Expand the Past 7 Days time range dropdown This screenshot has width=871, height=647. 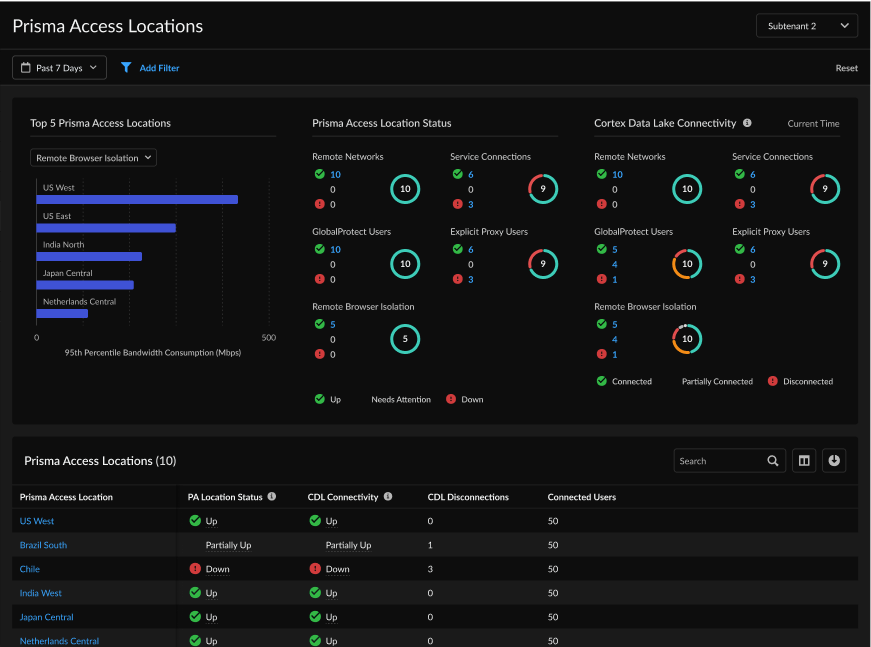pos(59,68)
